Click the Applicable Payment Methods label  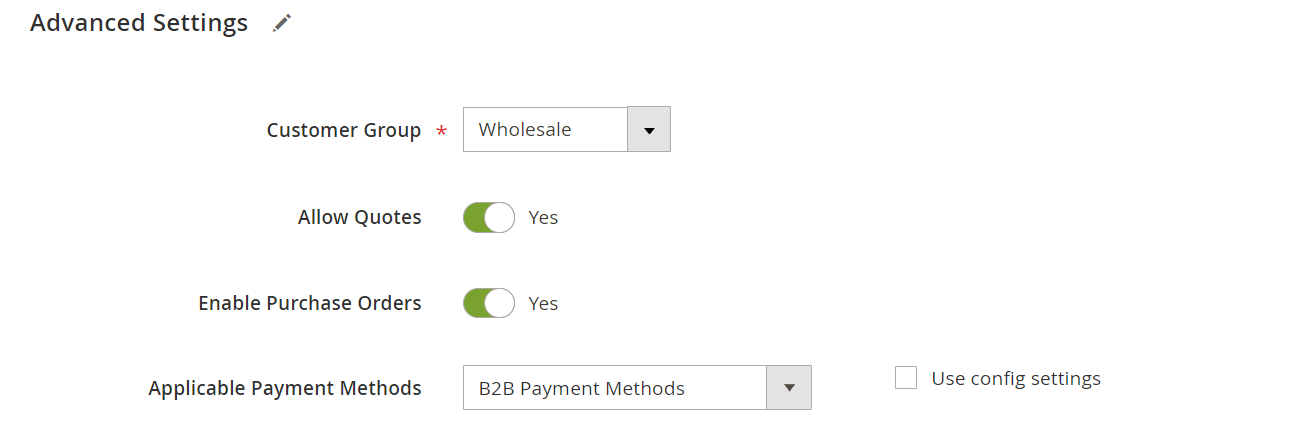click(x=285, y=388)
